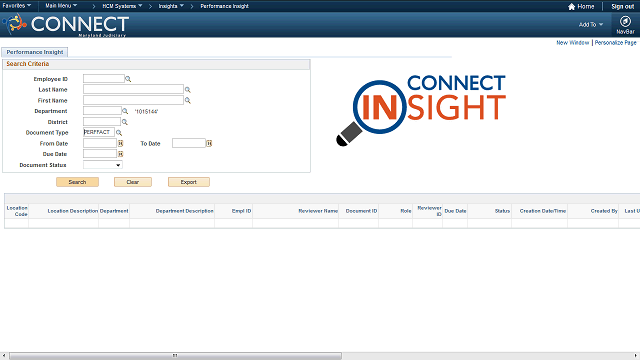Screen dimensions: 640x360
Task: Click the Search button
Action: click(77, 182)
